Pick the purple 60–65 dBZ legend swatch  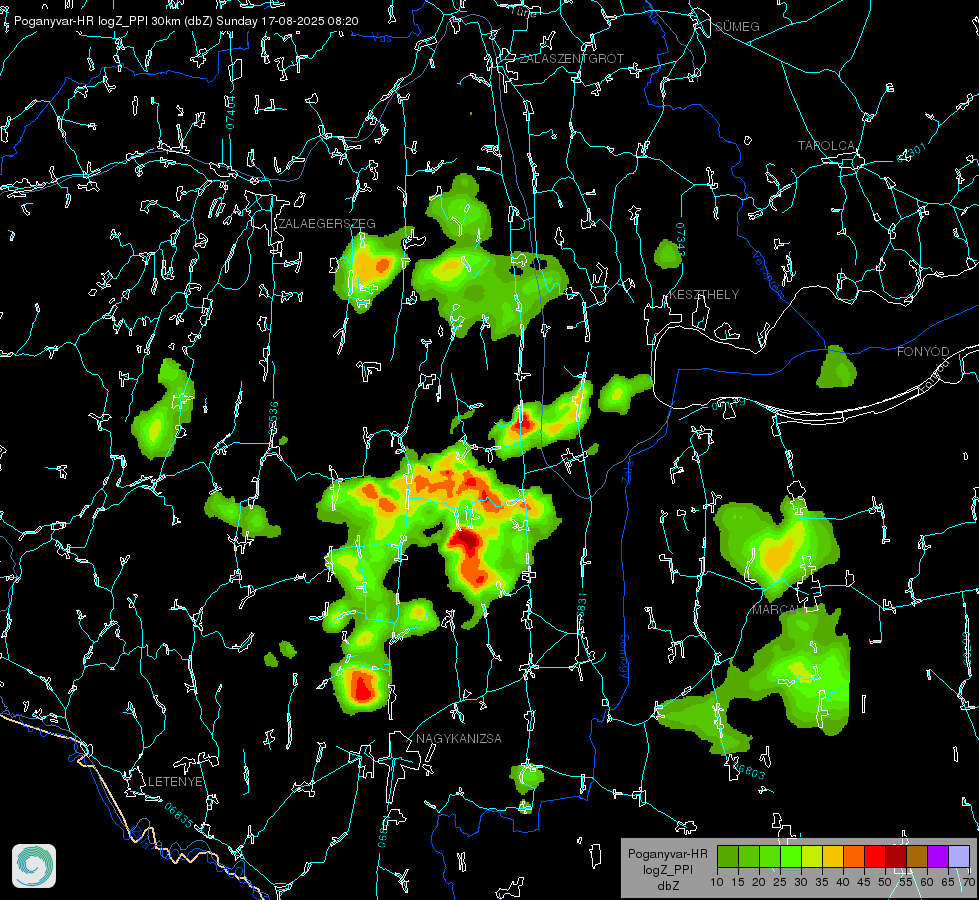(x=938, y=856)
